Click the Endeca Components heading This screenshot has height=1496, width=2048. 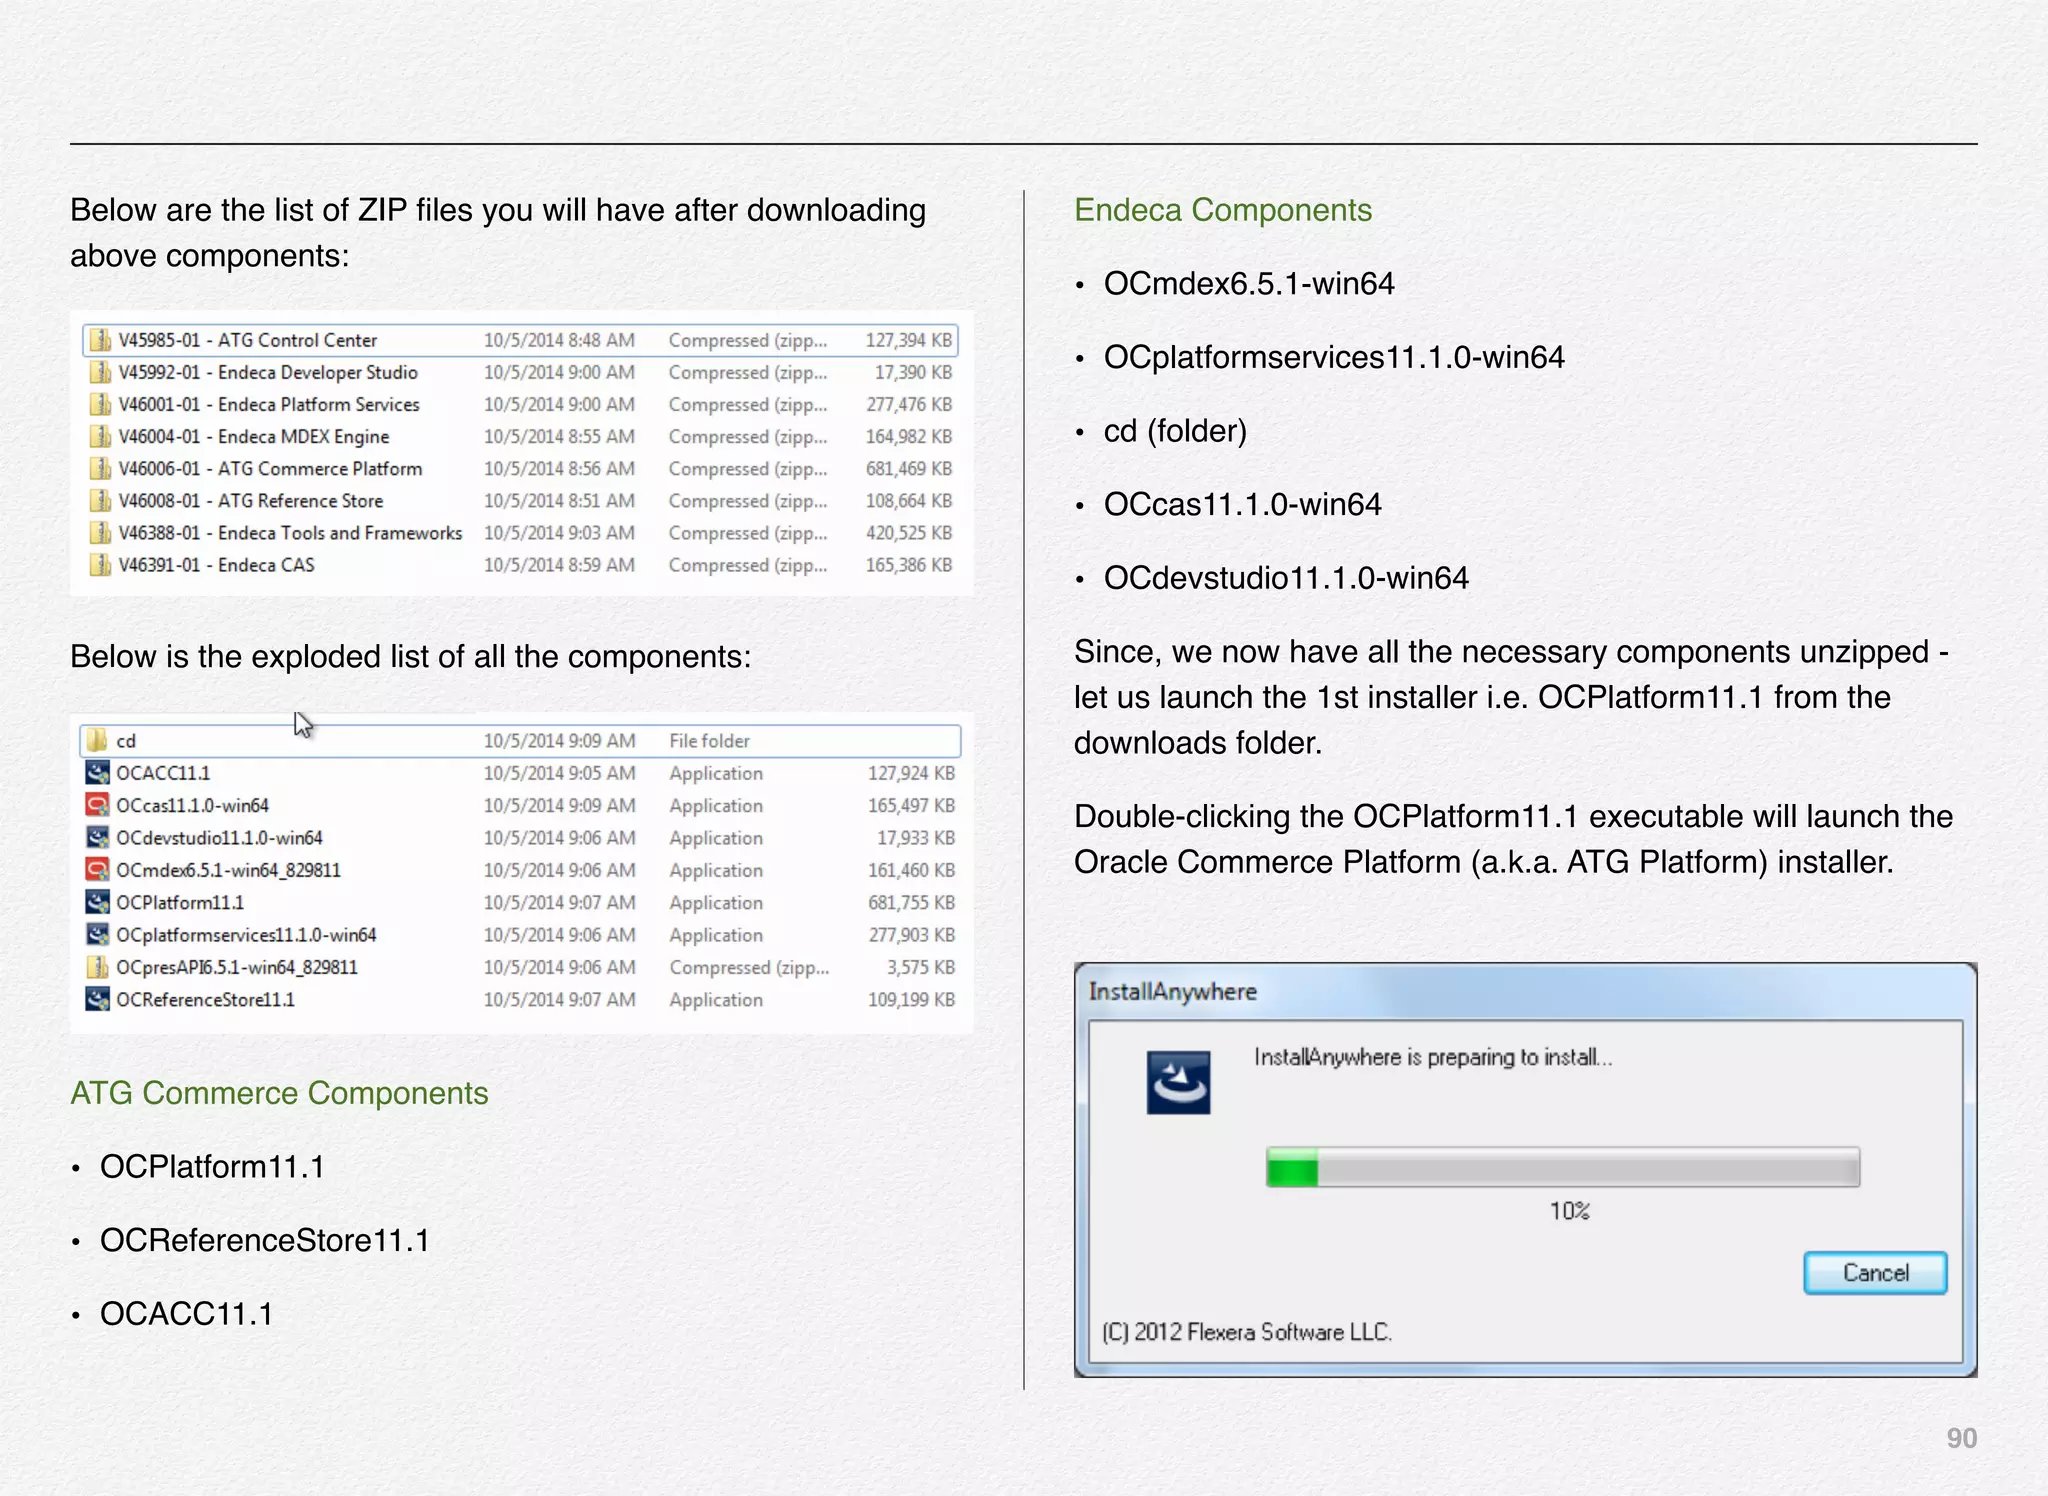(x=1222, y=210)
